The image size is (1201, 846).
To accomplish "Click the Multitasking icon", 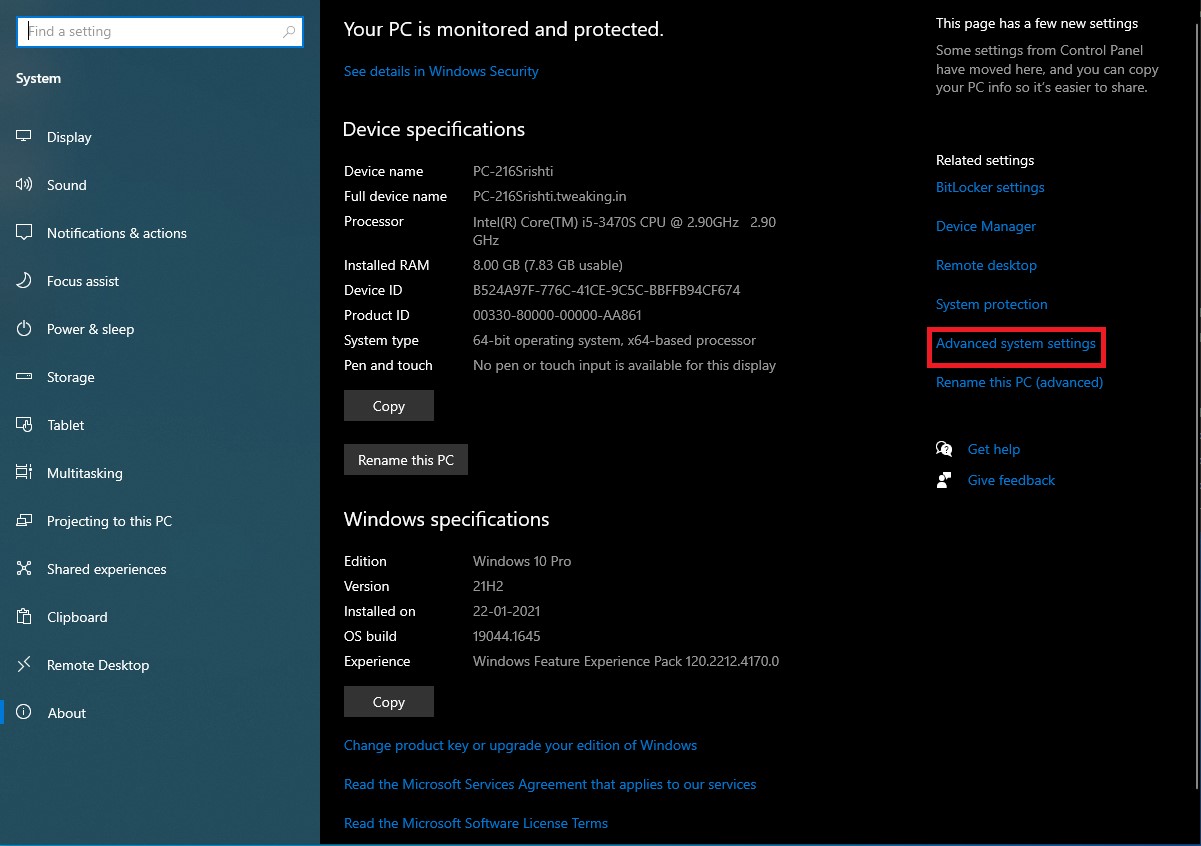I will (x=25, y=473).
